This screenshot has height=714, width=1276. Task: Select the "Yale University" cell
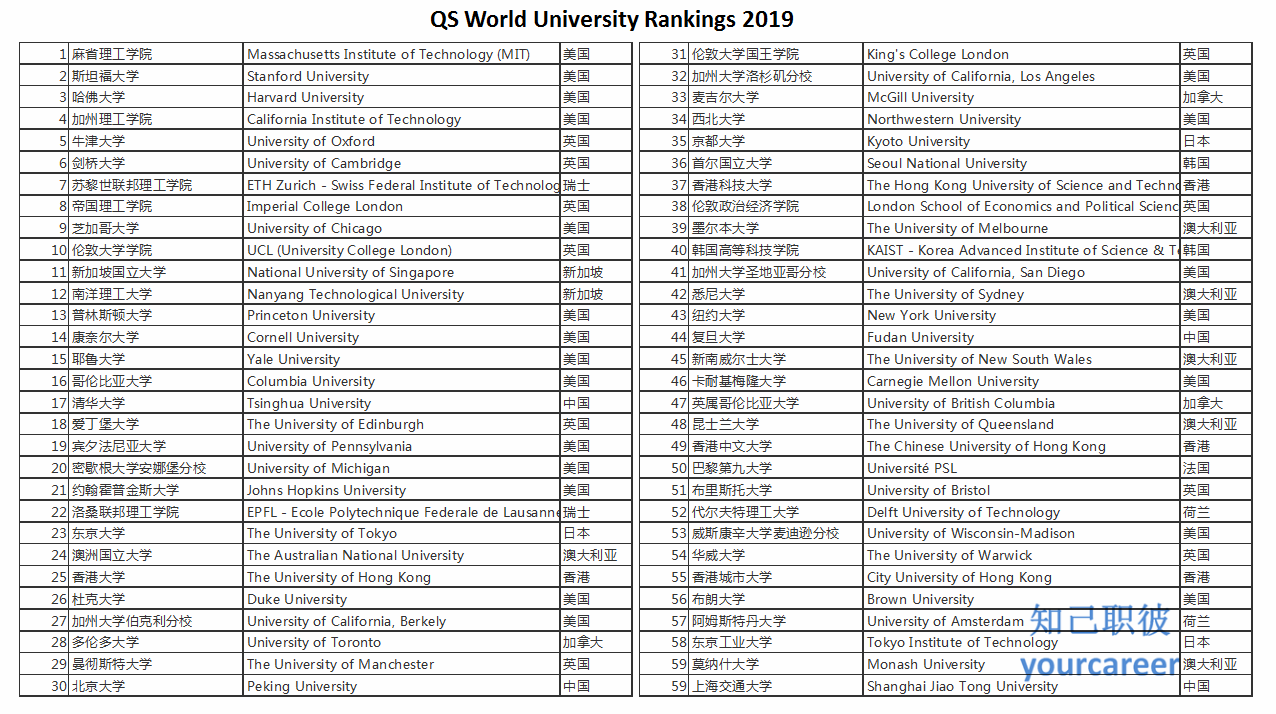tap(402, 359)
